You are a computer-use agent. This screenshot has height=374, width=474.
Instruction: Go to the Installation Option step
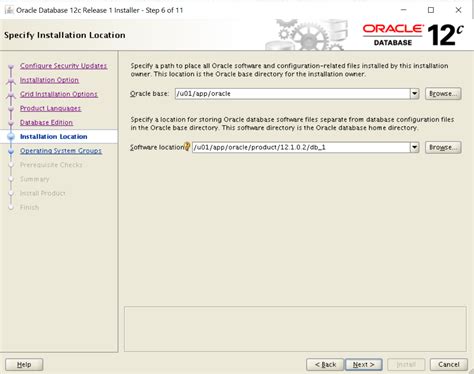click(49, 80)
